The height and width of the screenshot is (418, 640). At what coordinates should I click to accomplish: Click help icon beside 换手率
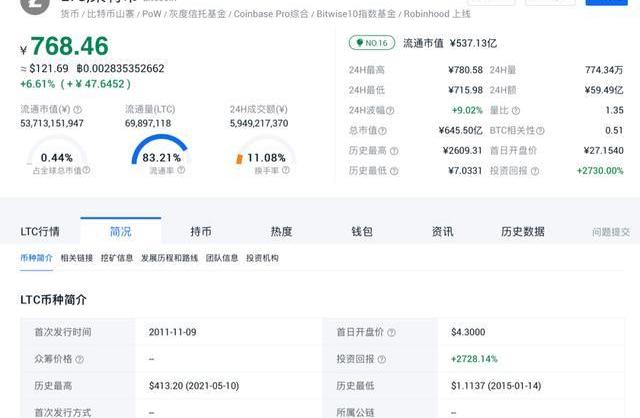tap(286, 170)
